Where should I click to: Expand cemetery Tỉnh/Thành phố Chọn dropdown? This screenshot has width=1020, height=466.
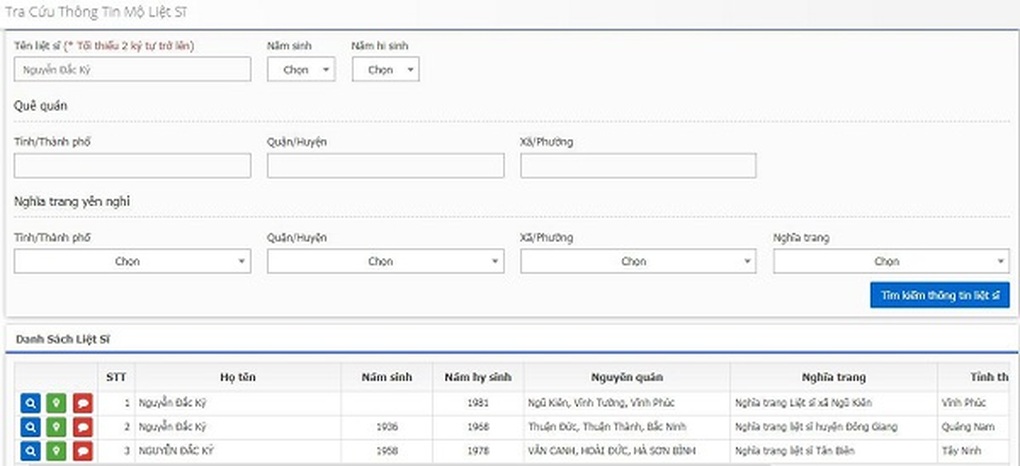tap(132, 261)
